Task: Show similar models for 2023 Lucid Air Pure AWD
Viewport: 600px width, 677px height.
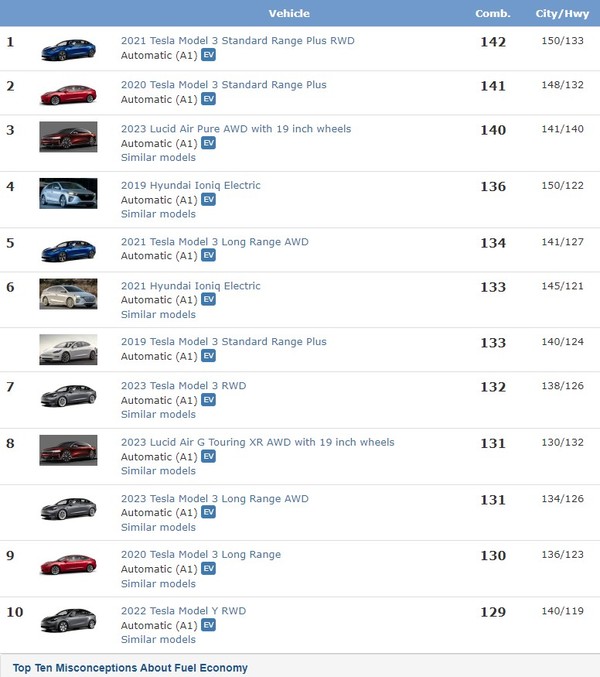Action: point(158,158)
